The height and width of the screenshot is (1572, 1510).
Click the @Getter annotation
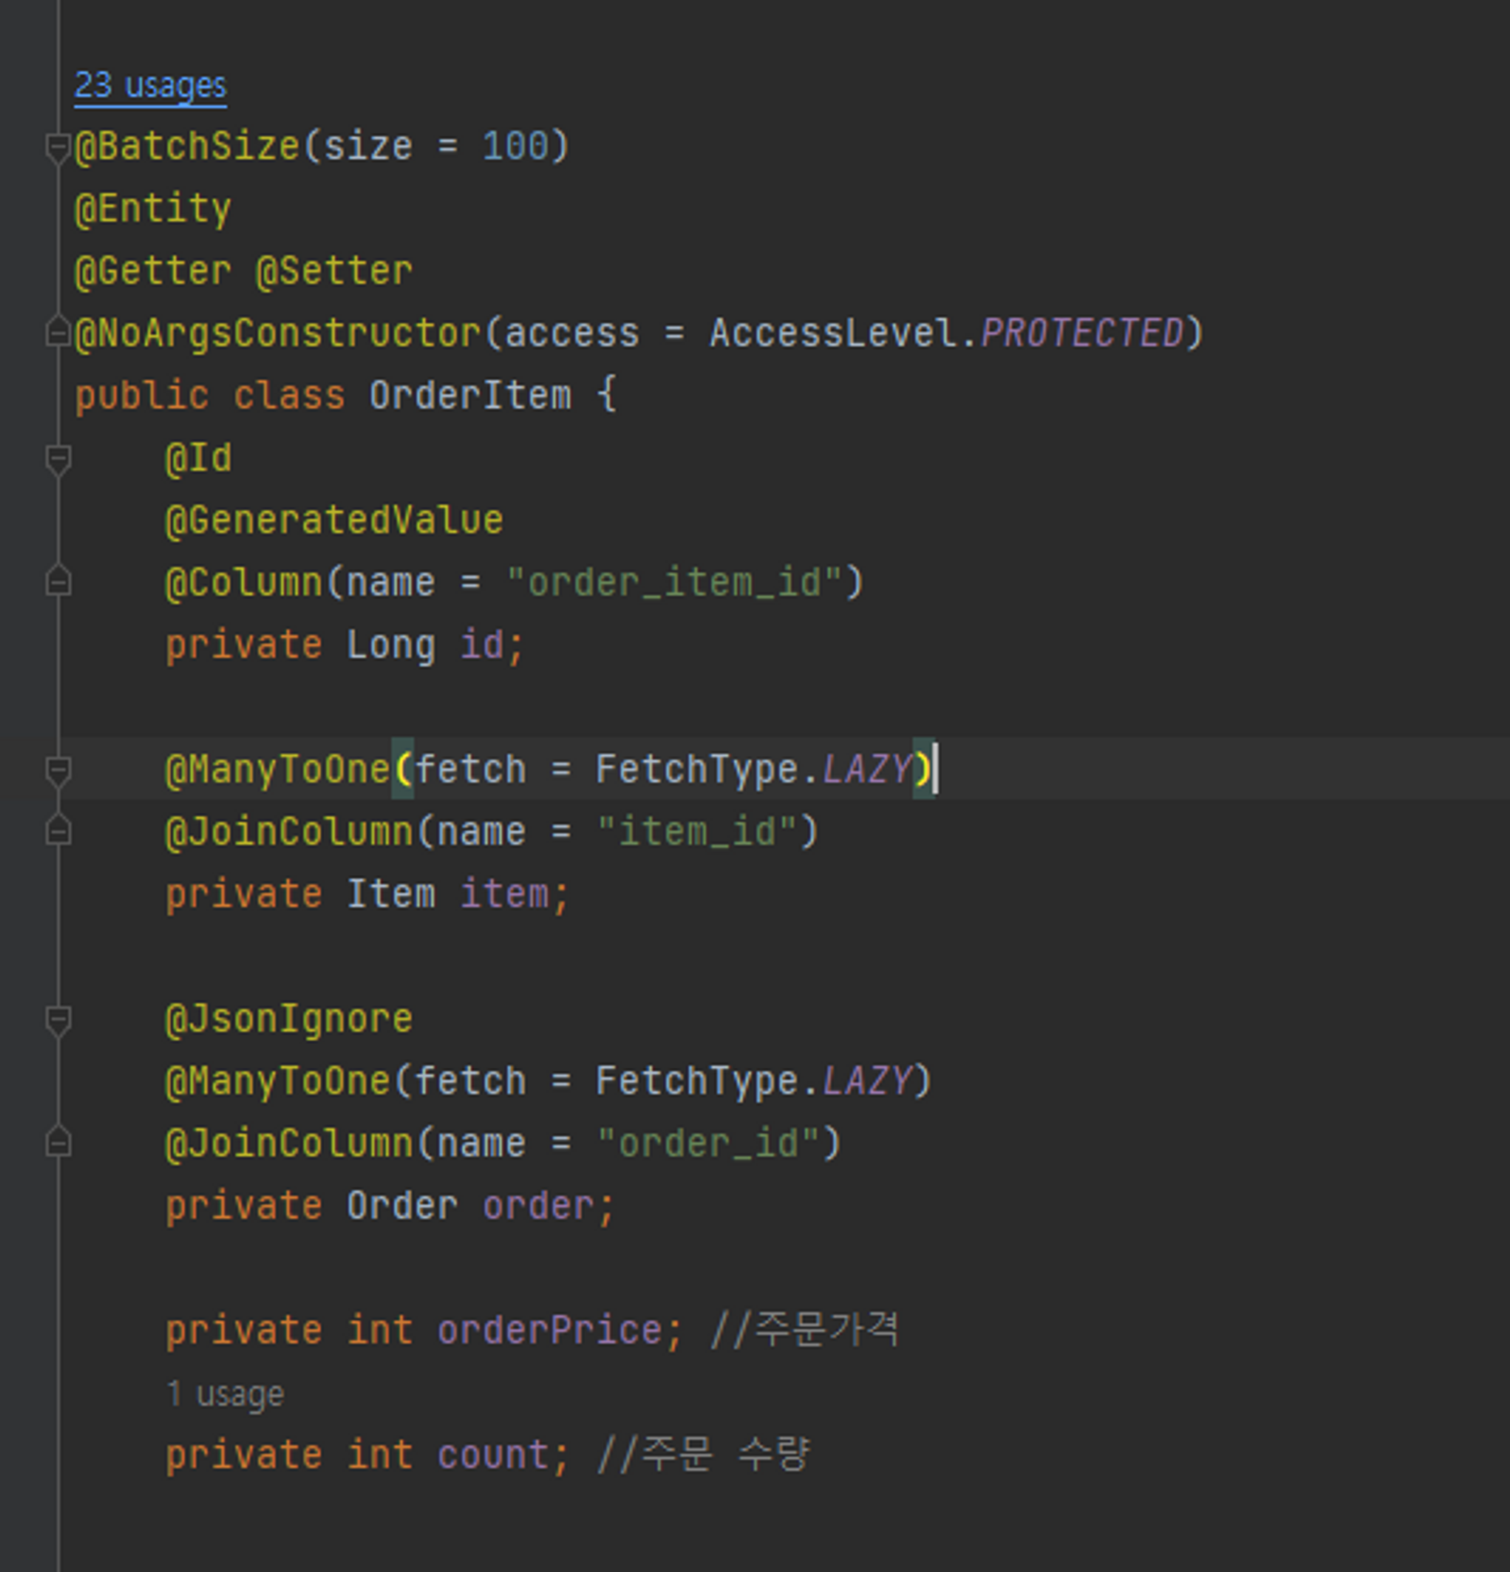coord(153,271)
